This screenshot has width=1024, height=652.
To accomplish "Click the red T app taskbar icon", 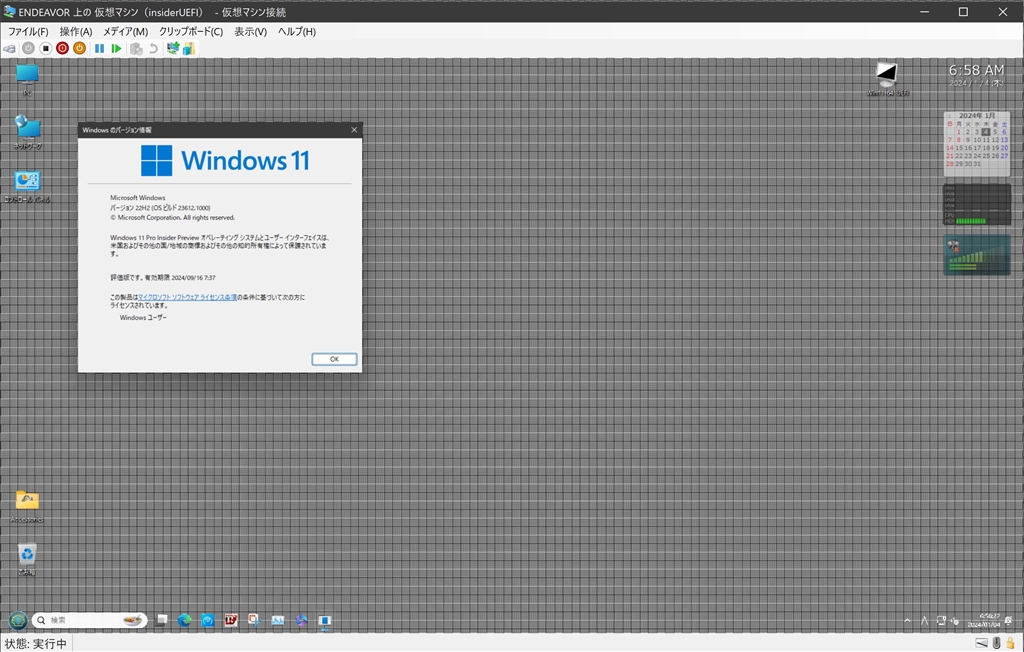I will click(x=231, y=620).
